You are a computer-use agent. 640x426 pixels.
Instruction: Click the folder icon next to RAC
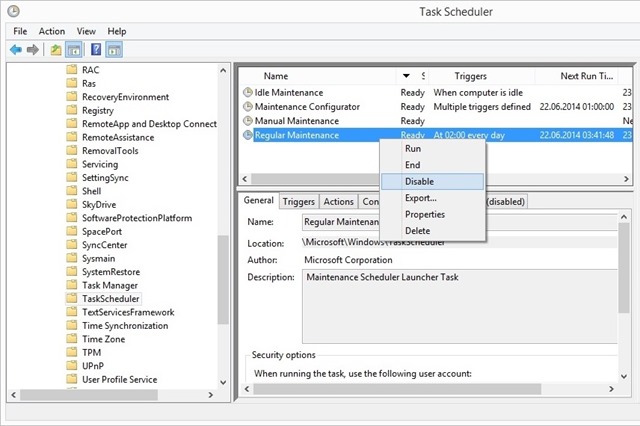pyautogui.click(x=72, y=69)
